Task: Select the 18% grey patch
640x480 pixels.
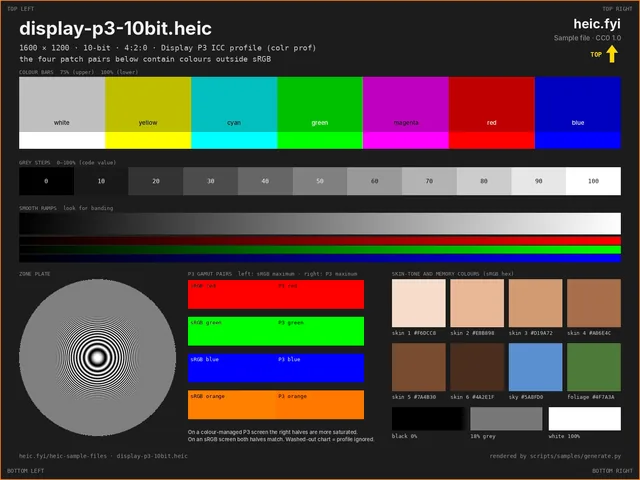Action: [x=506, y=418]
